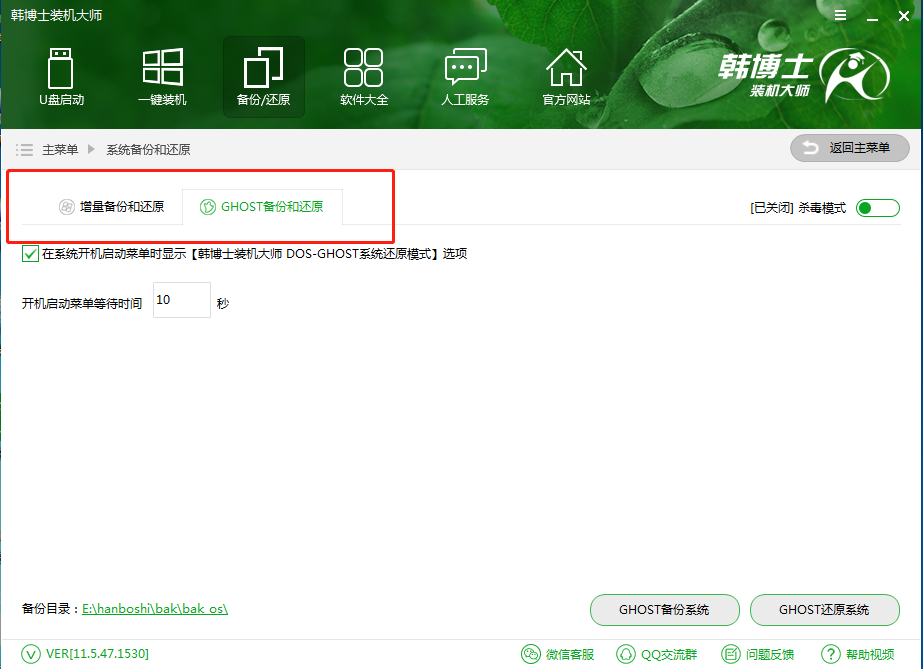Click the GHOST备份系统 button
Image resolution: width=923 pixels, height=669 pixels.
coord(664,609)
